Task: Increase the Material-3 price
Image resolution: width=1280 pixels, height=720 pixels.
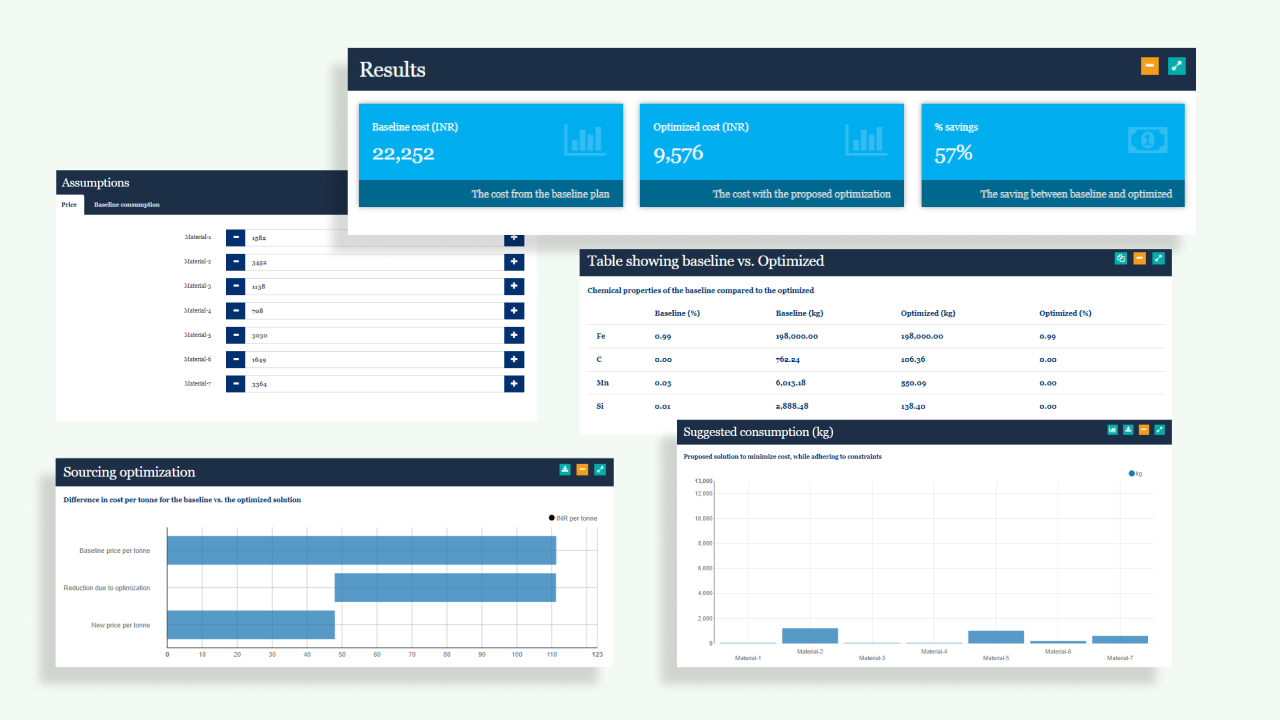Action: pyautogui.click(x=514, y=287)
